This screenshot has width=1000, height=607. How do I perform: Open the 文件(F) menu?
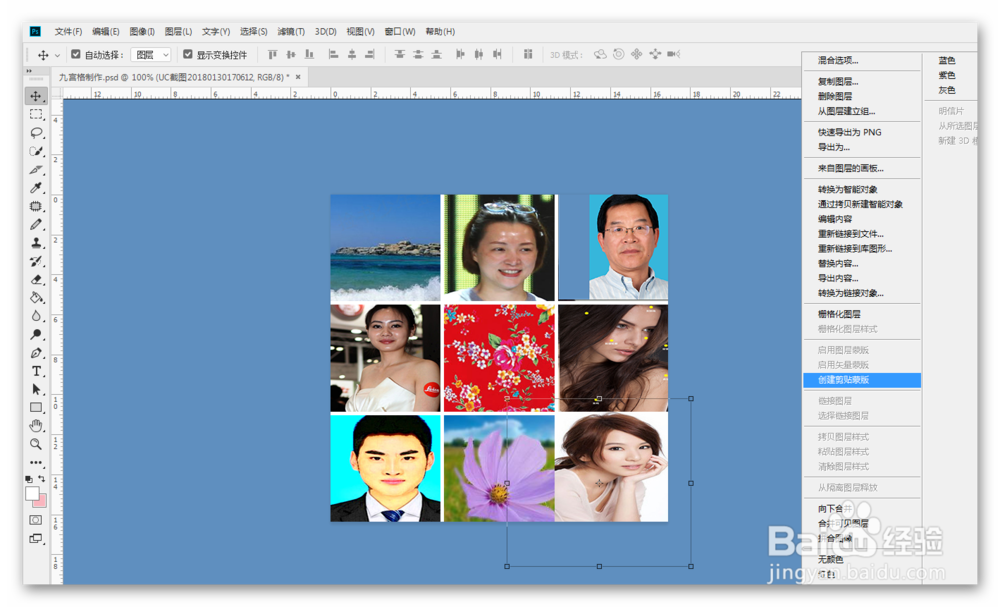(x=68, y=31)
